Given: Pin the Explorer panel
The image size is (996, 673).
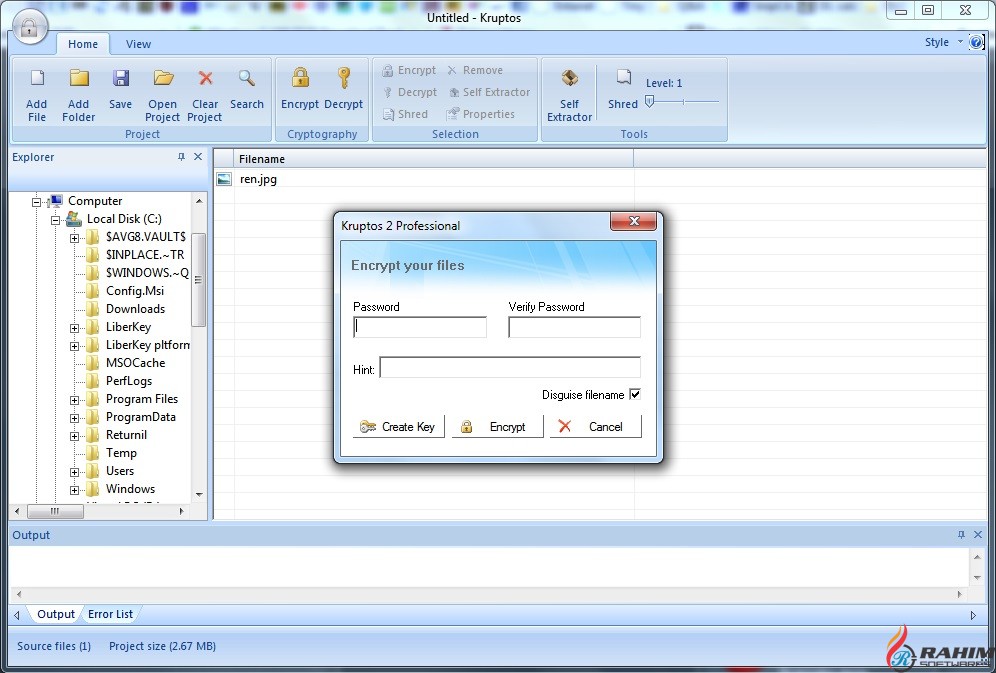Looking at the screenshot, I should click(x=181, y=157).
